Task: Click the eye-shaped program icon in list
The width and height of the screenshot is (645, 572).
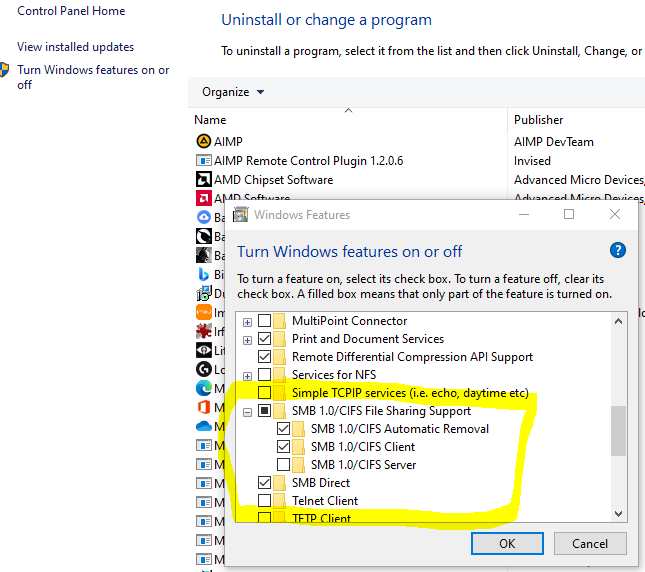Action: pos(204,350)
